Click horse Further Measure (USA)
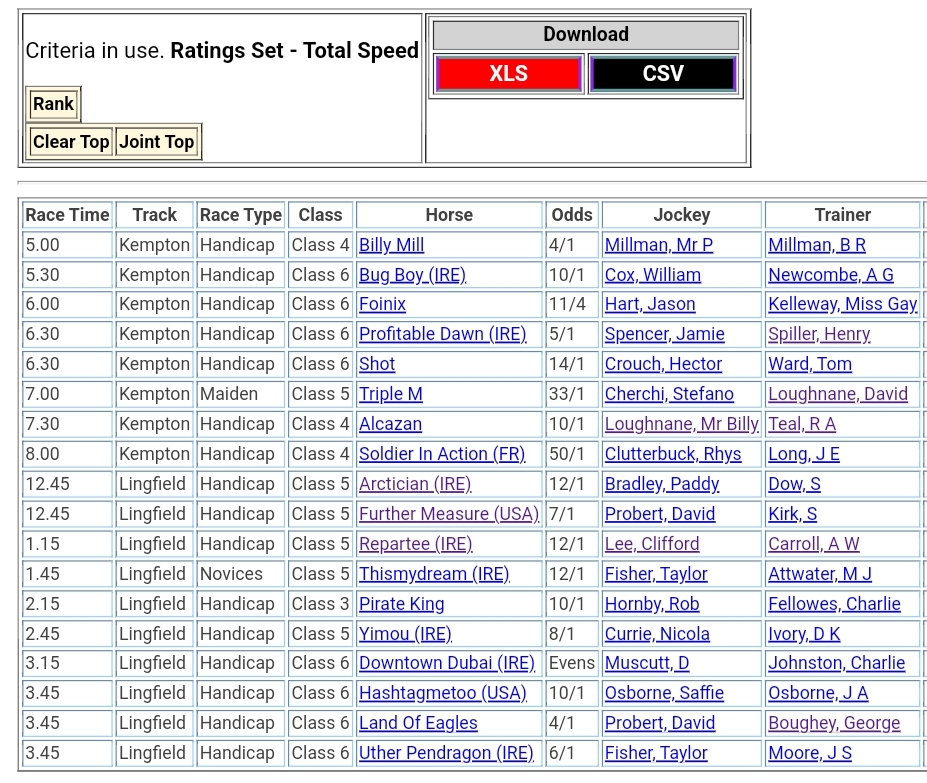 coord(448,514)
